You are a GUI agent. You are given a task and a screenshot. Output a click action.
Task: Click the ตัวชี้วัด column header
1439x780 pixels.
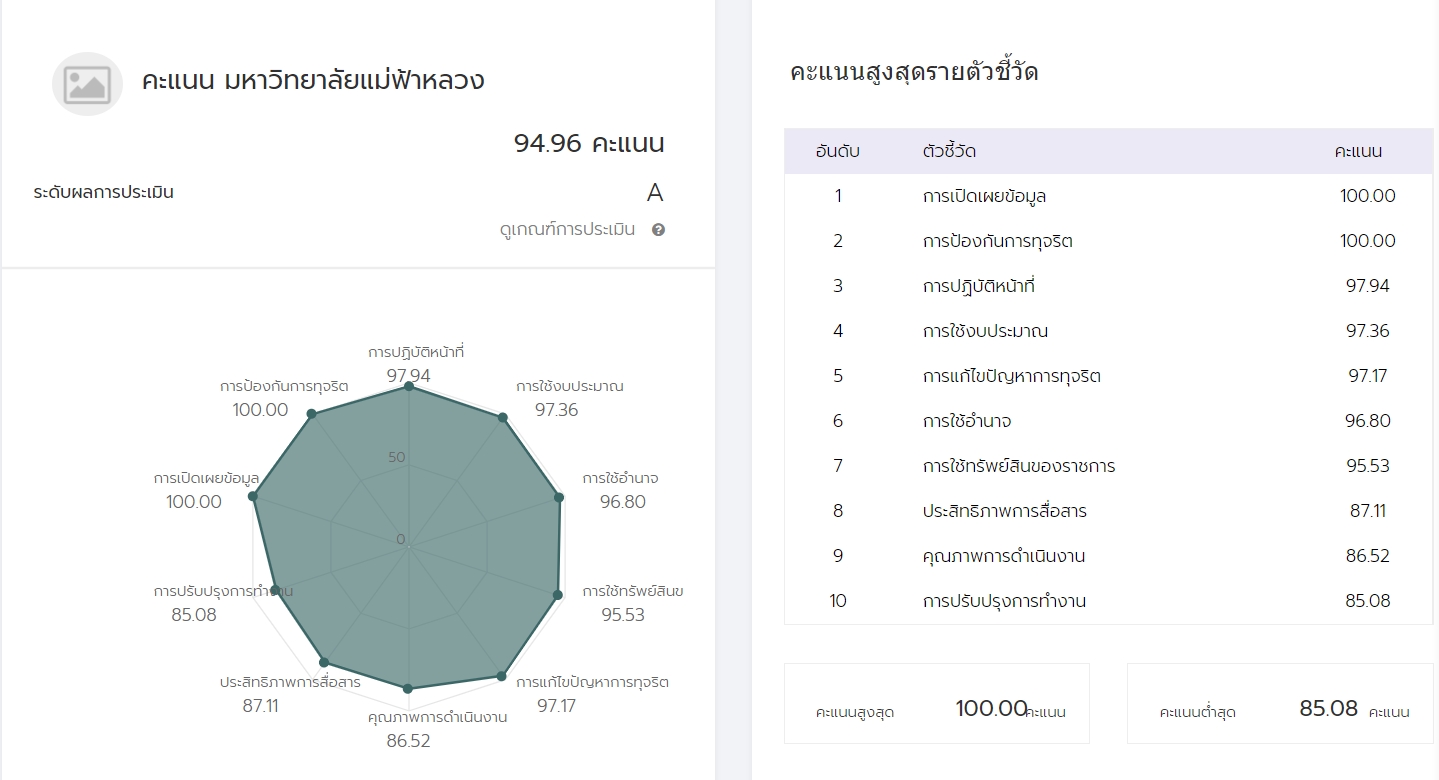pos(949,151)
